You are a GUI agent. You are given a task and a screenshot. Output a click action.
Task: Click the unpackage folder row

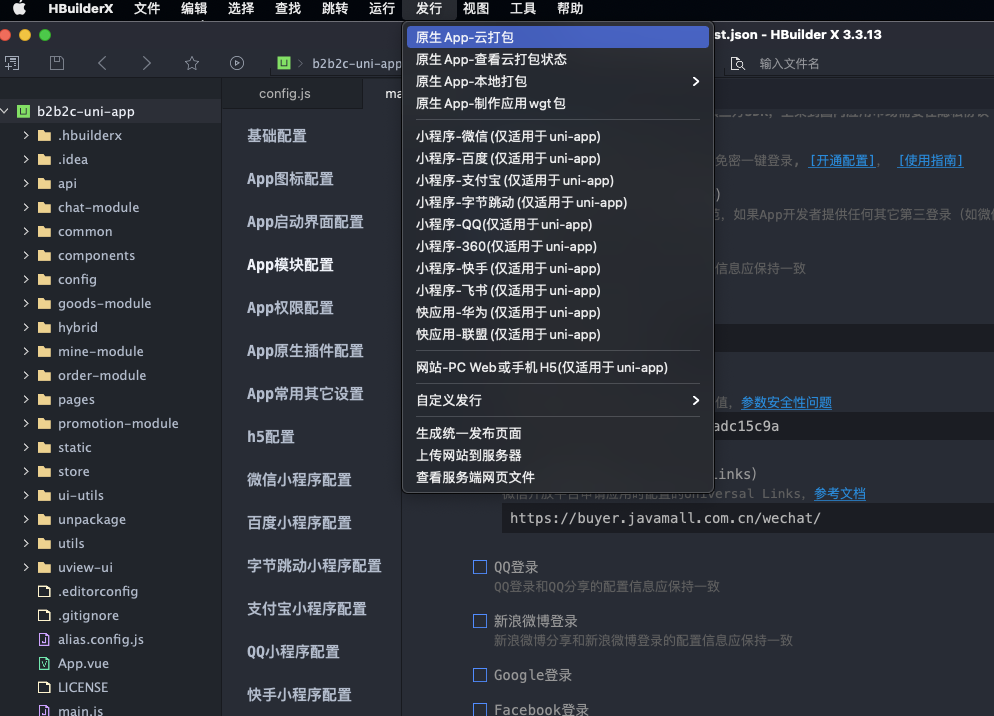pyautogui.click(x=111, y=519)
